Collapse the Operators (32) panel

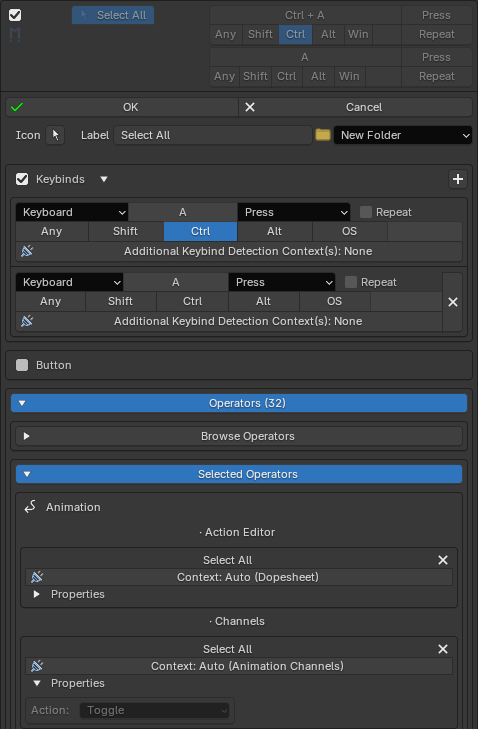tap(239, 404)
